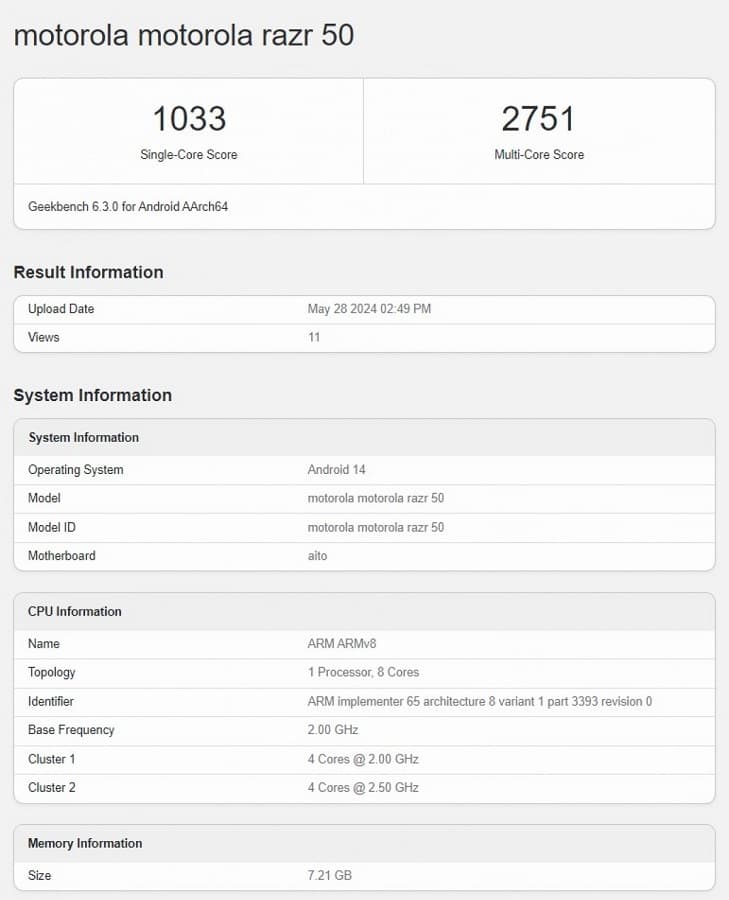Click the upload date value May 28 2024
The height and width of the screenshot is (900, 729).
(x=369, y=309)
